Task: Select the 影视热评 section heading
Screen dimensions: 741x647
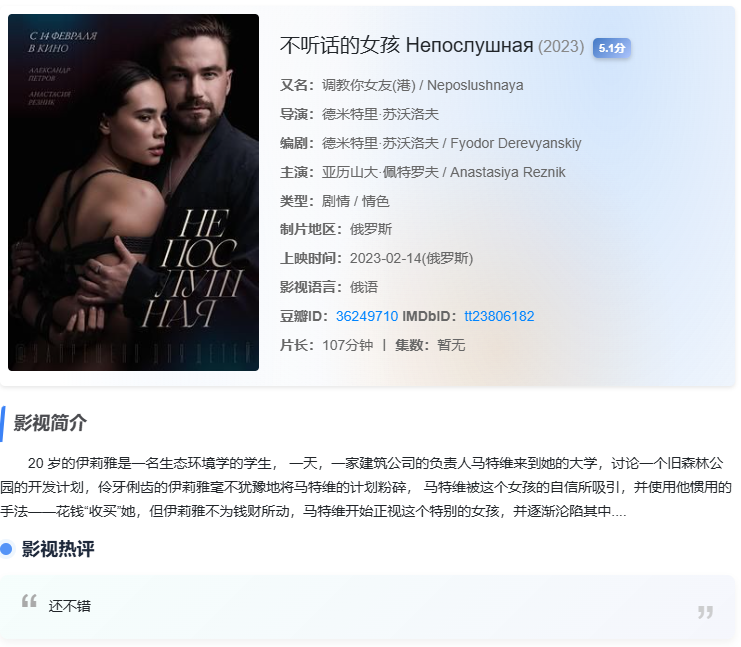Action: pos(58,549)
